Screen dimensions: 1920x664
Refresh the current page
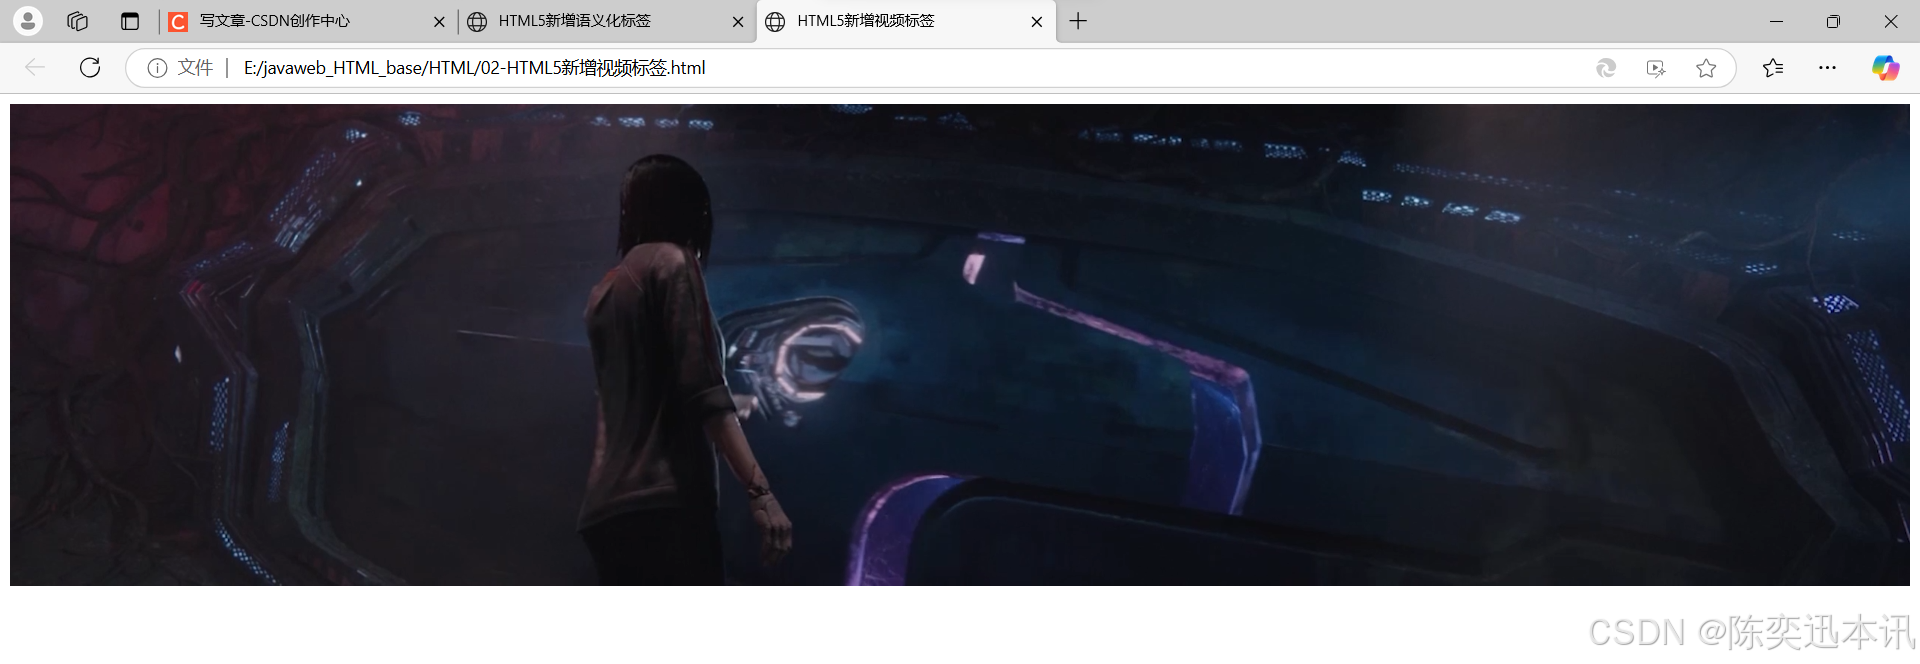pyautogui.click(x=90, y=67)
